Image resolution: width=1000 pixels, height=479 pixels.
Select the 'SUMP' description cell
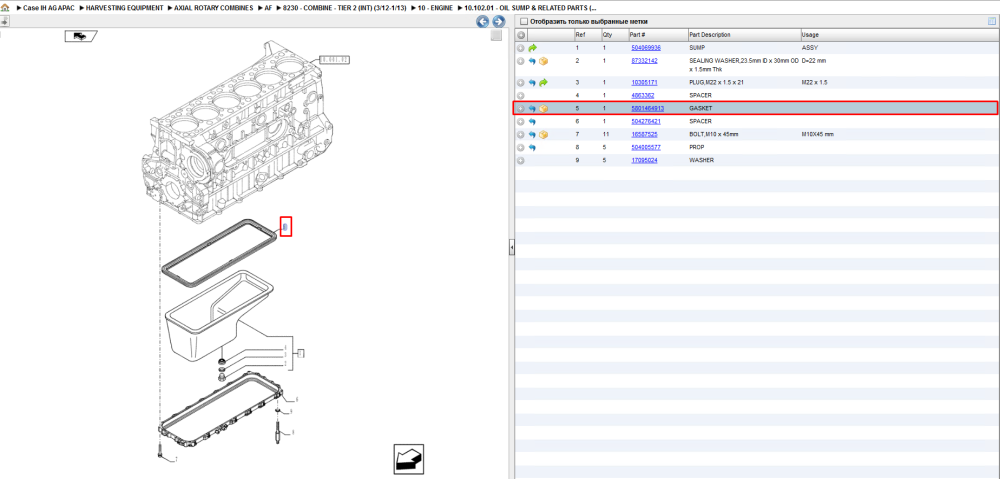[697, 48]
